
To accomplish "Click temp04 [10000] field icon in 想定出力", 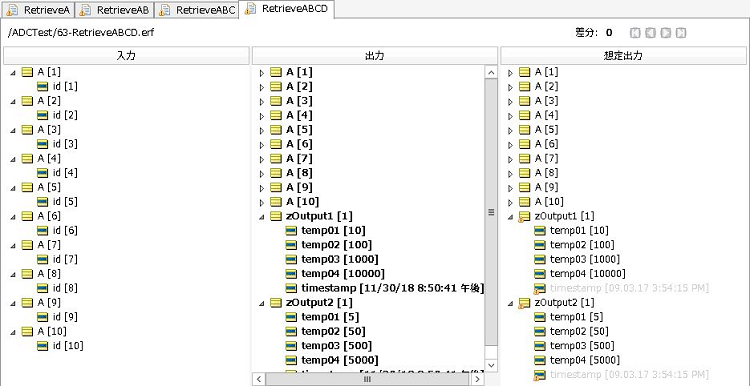I will point(540,274).
